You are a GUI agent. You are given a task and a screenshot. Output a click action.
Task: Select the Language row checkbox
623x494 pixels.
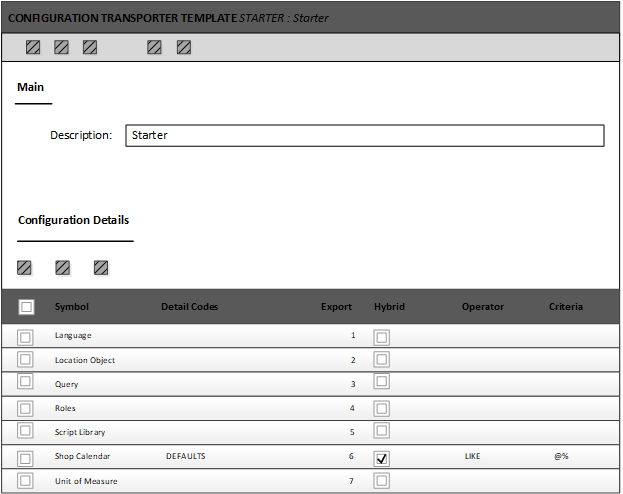(x=25, y=337)
